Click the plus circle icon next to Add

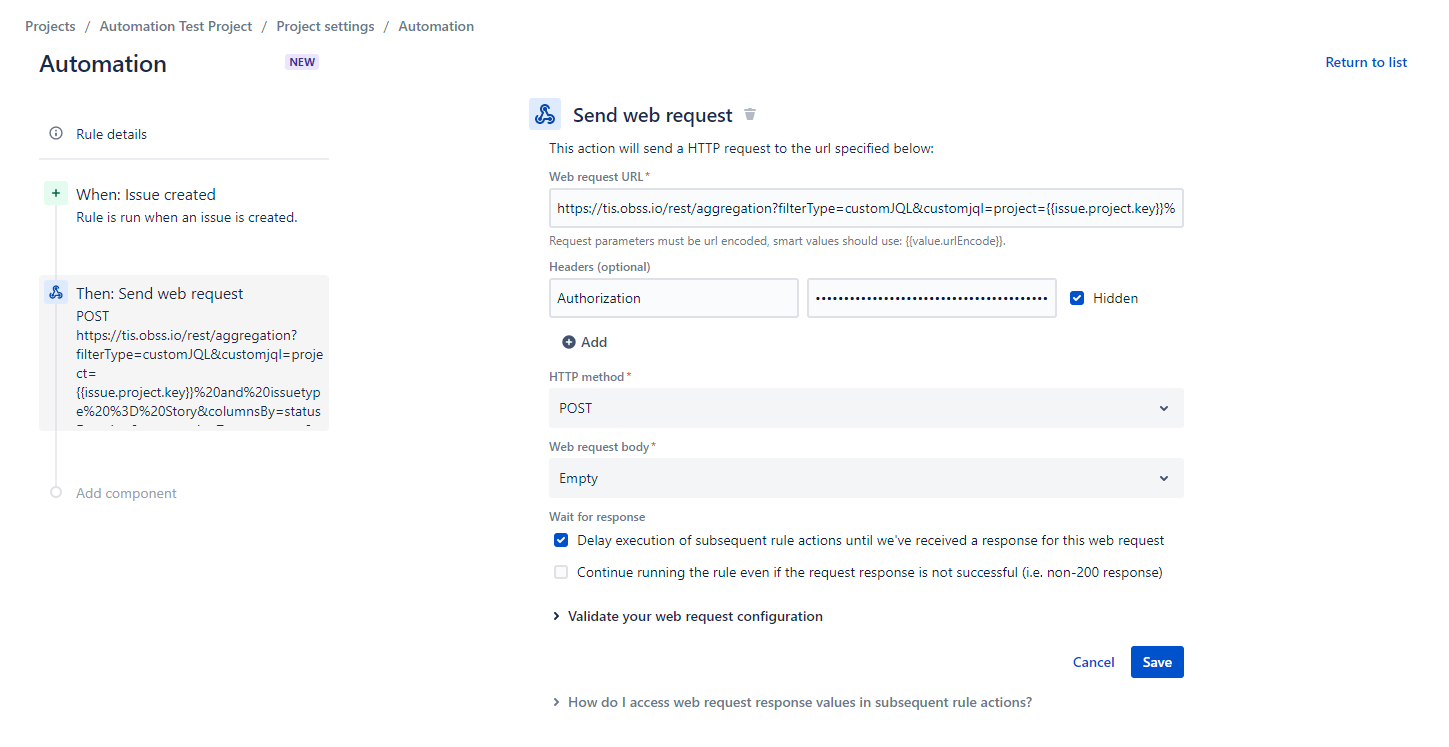569,342
